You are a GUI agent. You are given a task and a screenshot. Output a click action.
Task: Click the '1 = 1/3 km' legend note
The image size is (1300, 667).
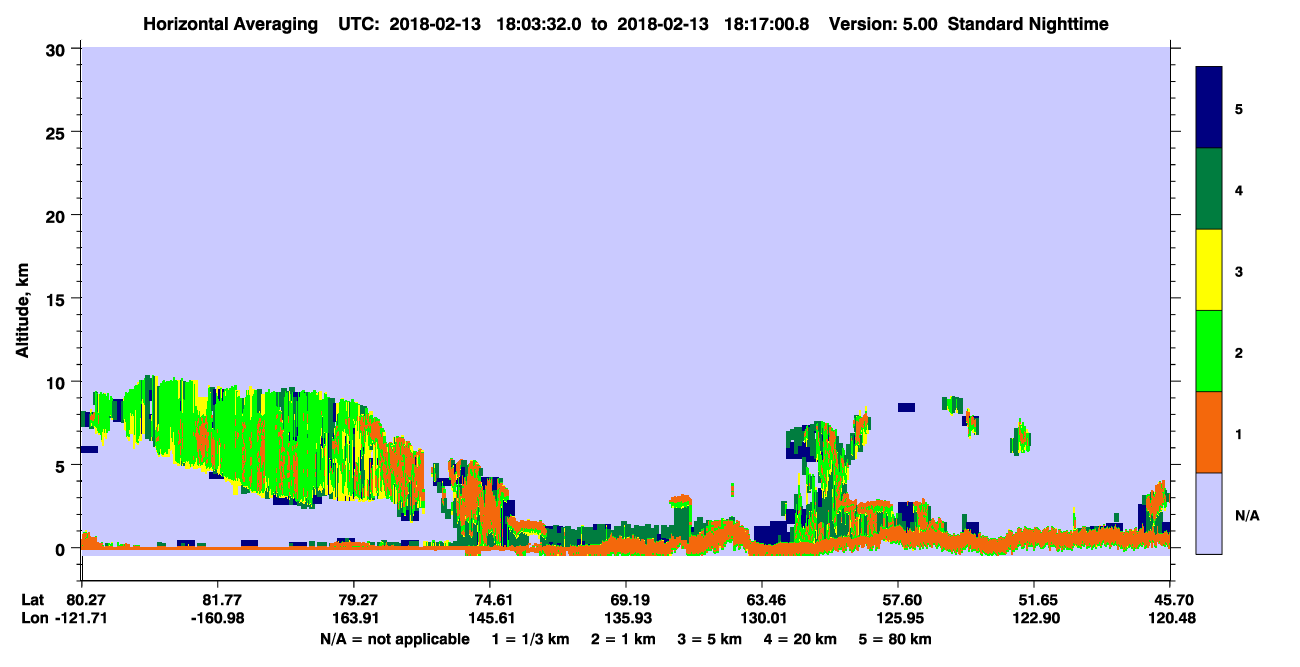coord(532,639)
